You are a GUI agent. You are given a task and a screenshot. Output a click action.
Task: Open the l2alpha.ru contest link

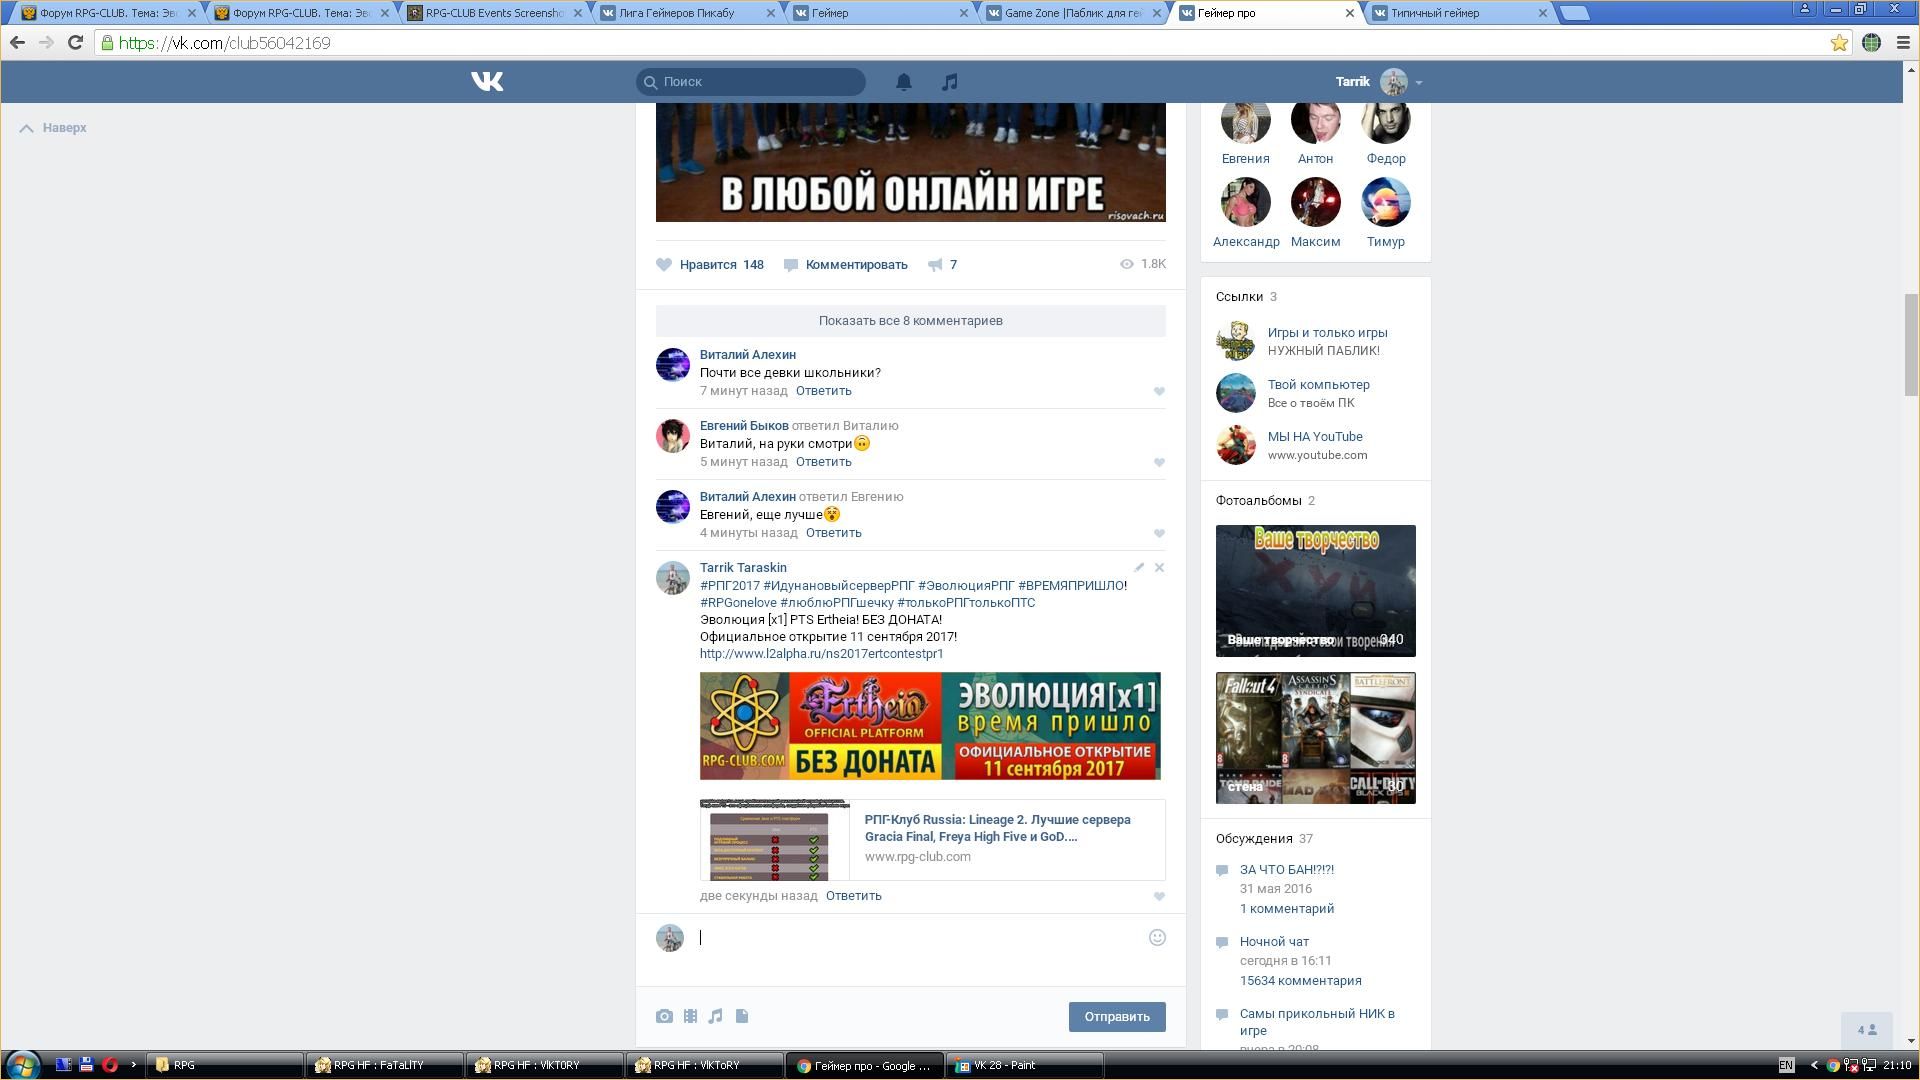point(821,654)
